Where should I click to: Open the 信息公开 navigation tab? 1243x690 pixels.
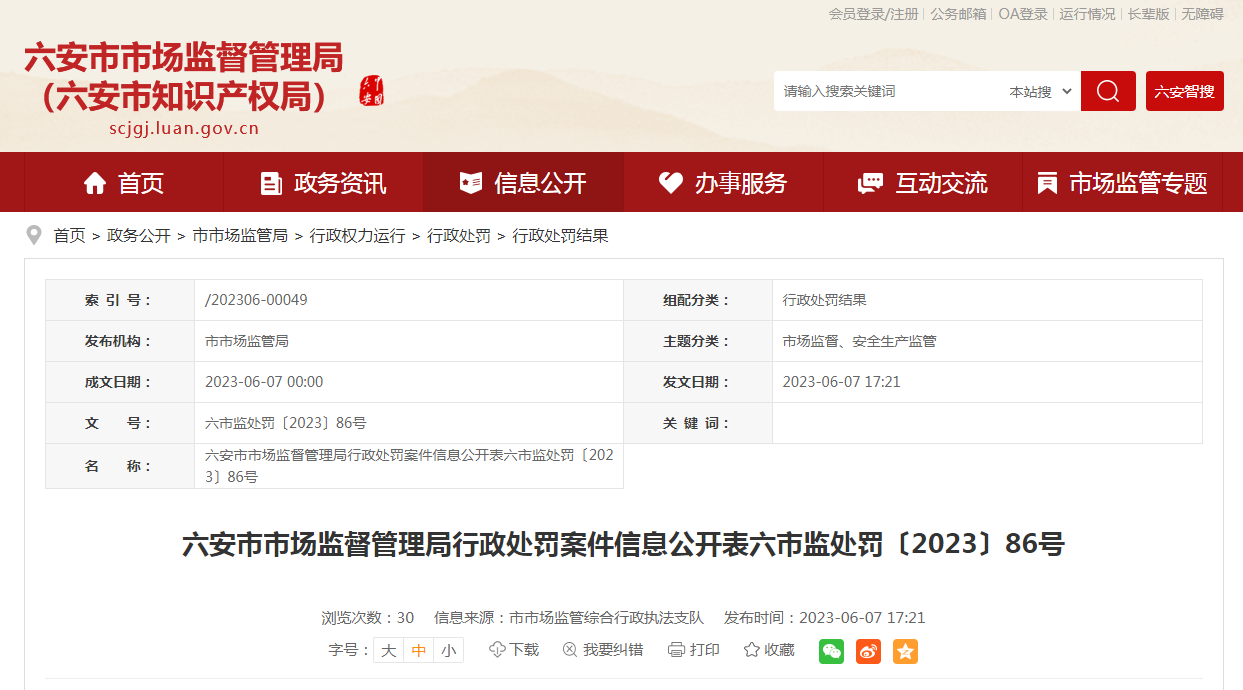pos(523,183)
